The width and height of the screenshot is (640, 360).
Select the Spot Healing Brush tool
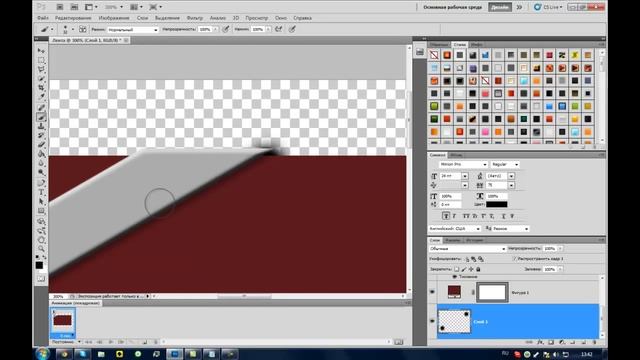tap(41, 108)
